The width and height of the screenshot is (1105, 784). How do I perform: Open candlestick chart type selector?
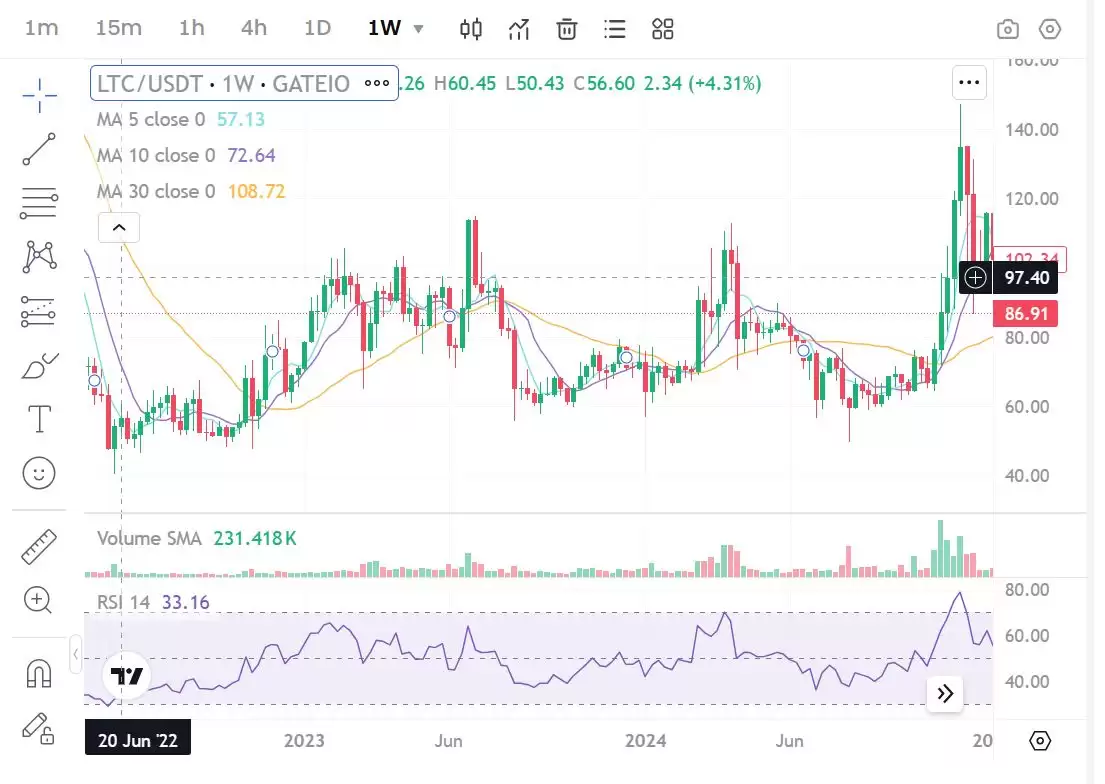point(471,29)
